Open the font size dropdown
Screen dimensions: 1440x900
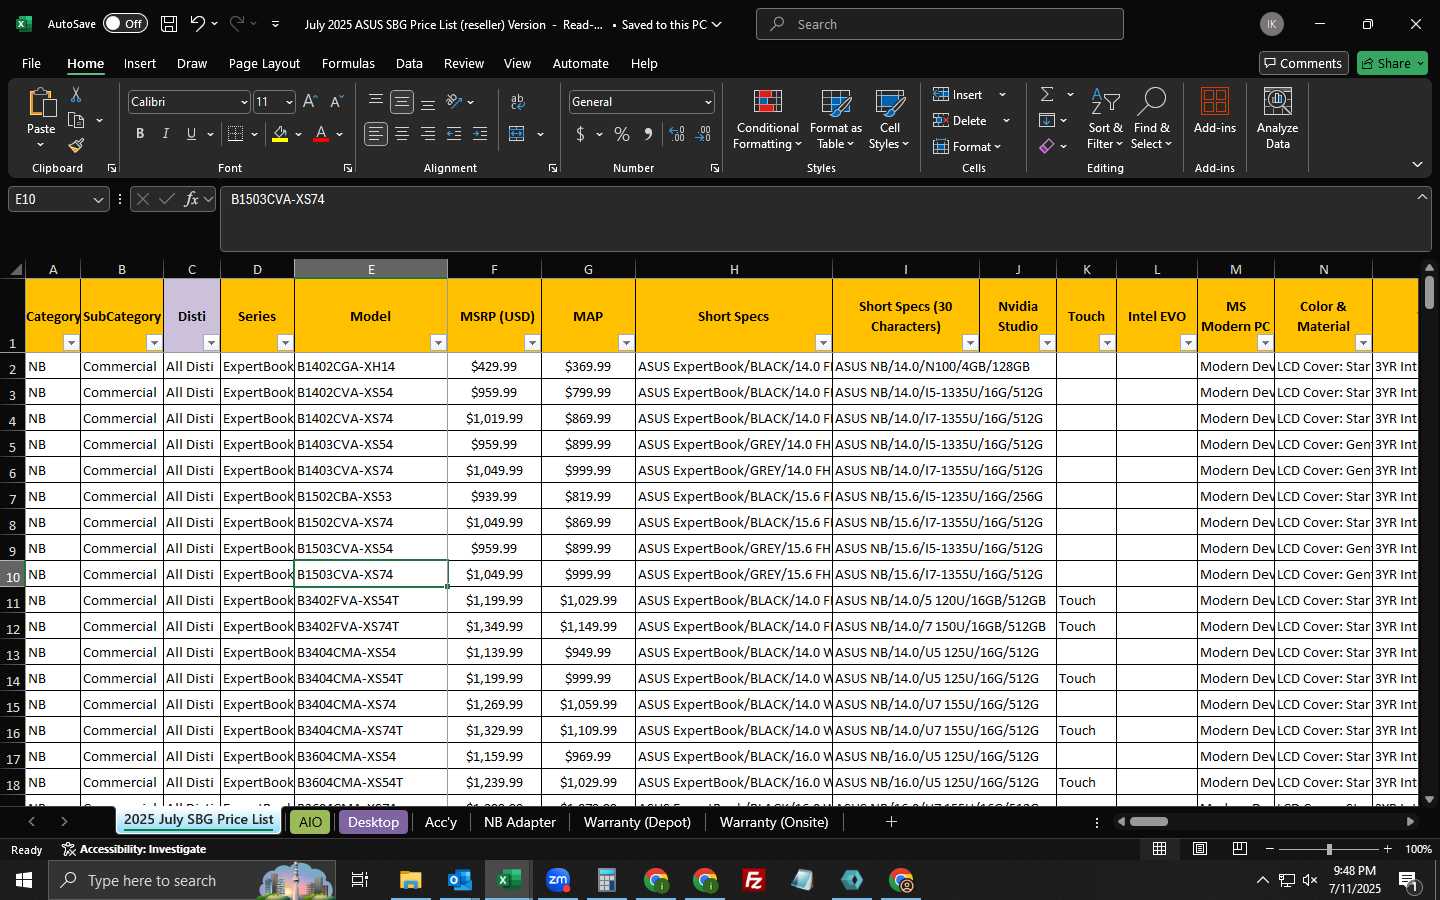coord(289,102)
